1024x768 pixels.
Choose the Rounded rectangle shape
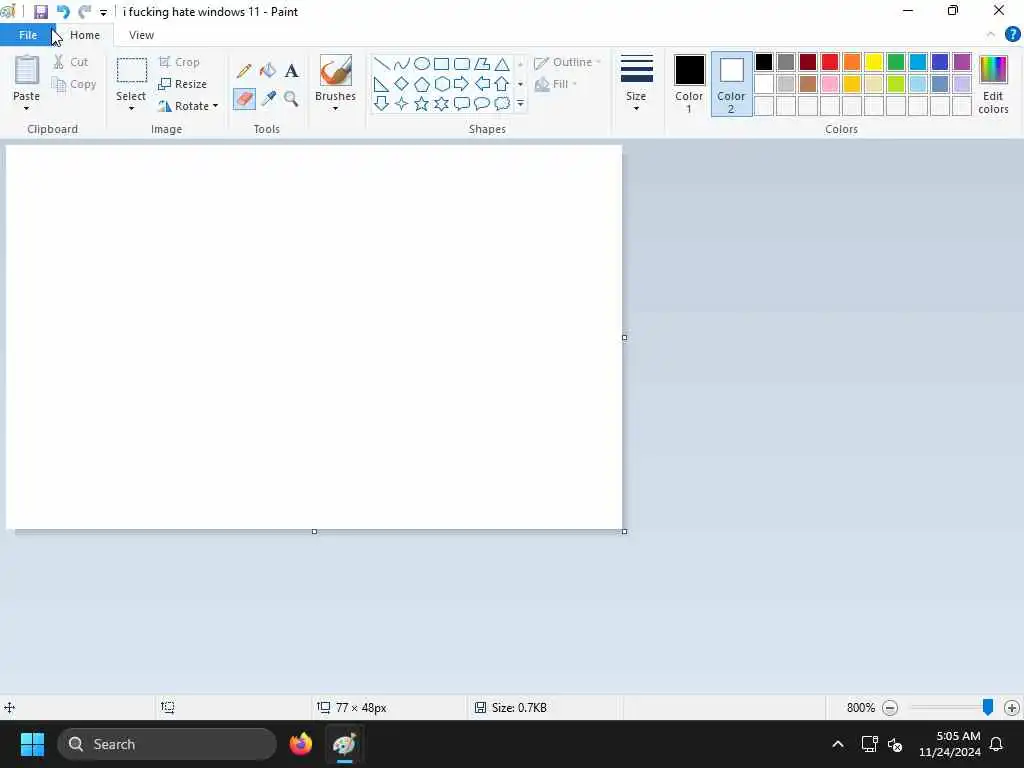pos(462,64)
